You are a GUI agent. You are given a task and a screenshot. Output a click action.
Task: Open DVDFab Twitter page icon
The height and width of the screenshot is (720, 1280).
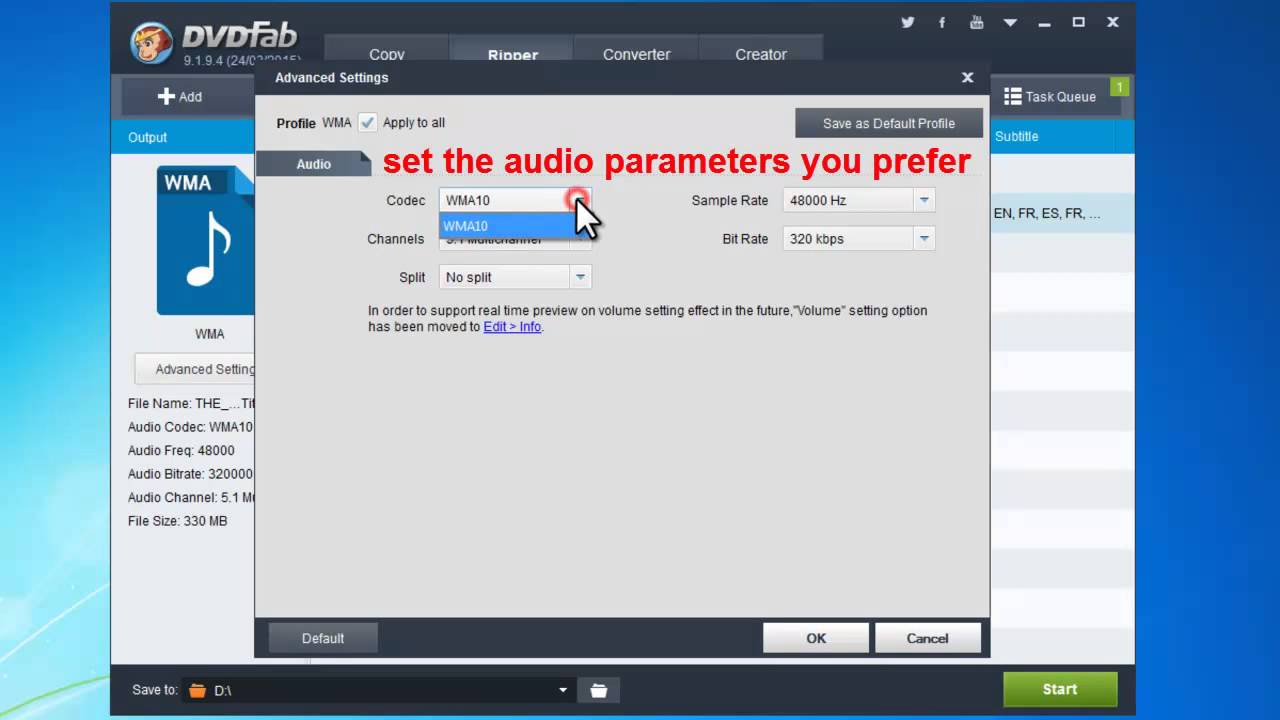(x=908, y=22)
